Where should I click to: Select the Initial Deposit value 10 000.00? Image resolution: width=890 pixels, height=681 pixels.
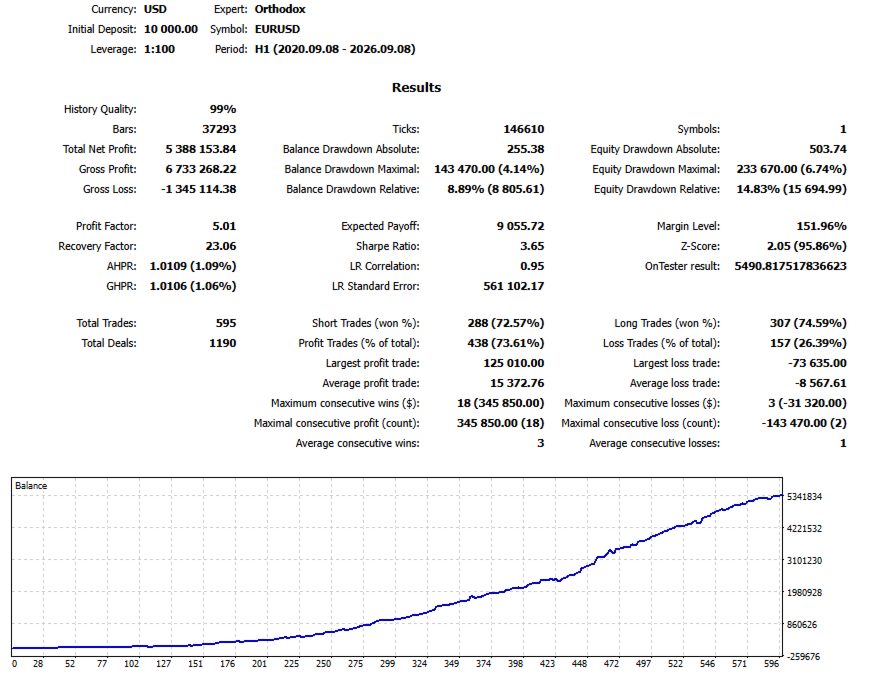[171, 29]
